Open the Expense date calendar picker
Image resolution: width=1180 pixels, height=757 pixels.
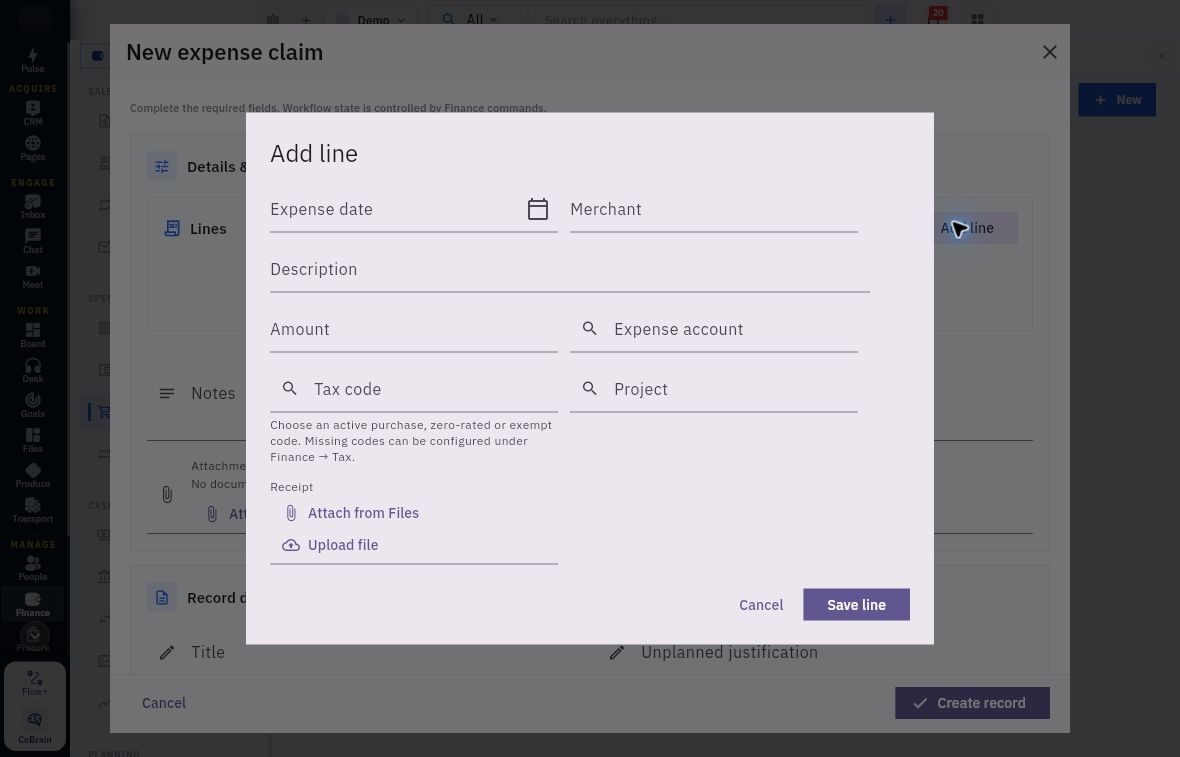(537, 209)
